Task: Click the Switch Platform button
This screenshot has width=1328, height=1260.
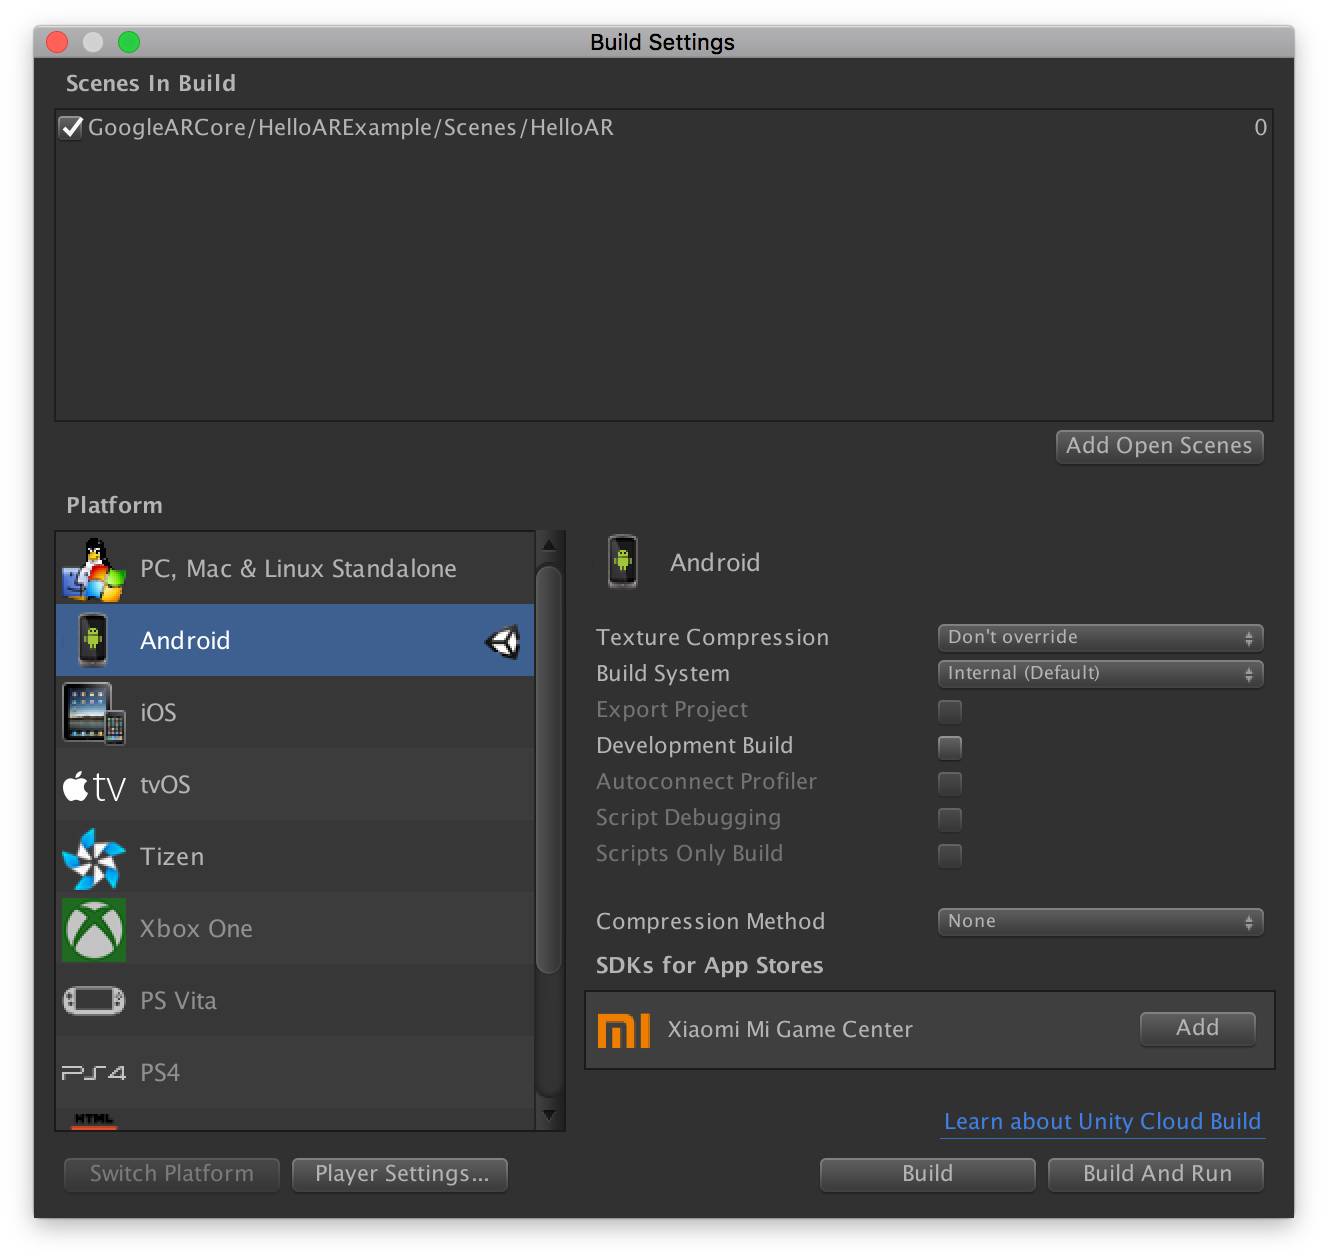Action: pos(172,1174)
